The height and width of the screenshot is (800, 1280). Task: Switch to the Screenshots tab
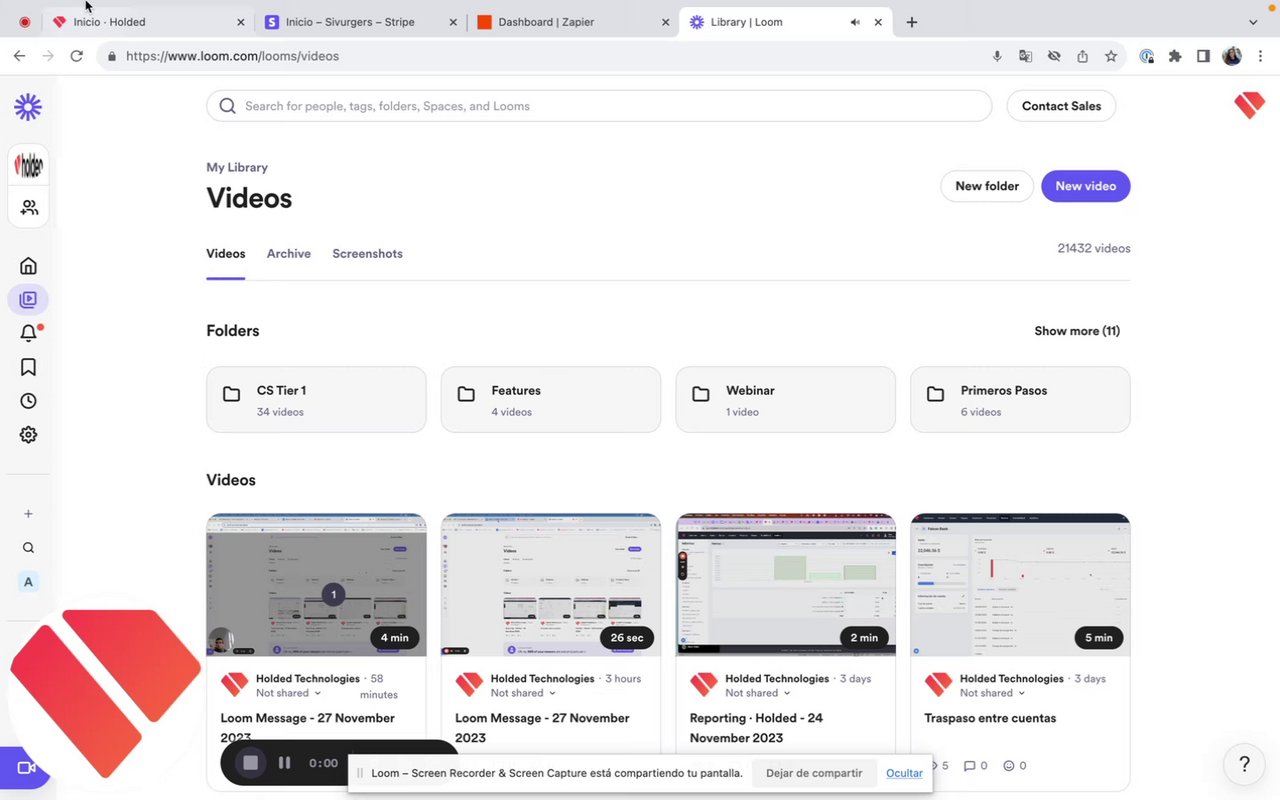coord(368,254)
